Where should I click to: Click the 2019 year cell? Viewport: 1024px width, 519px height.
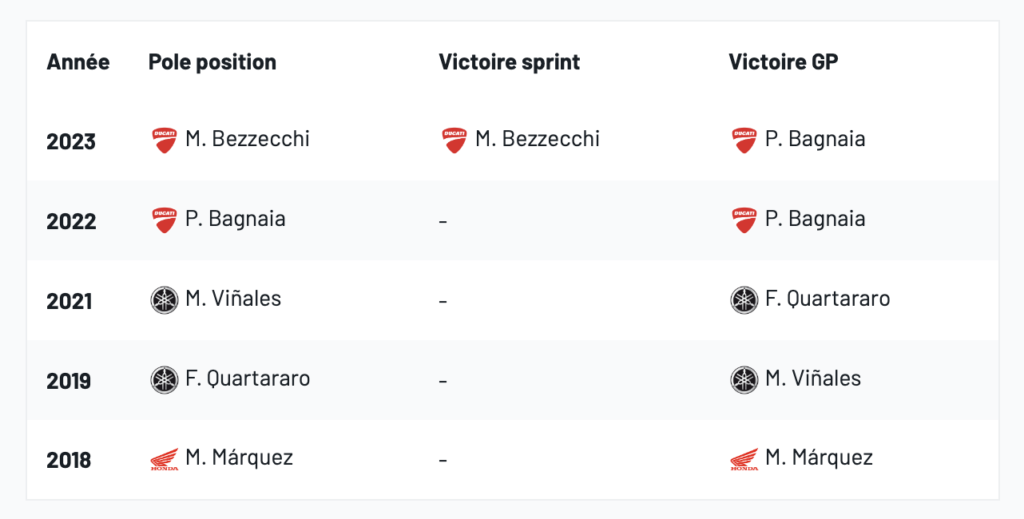tap(69, 381)
